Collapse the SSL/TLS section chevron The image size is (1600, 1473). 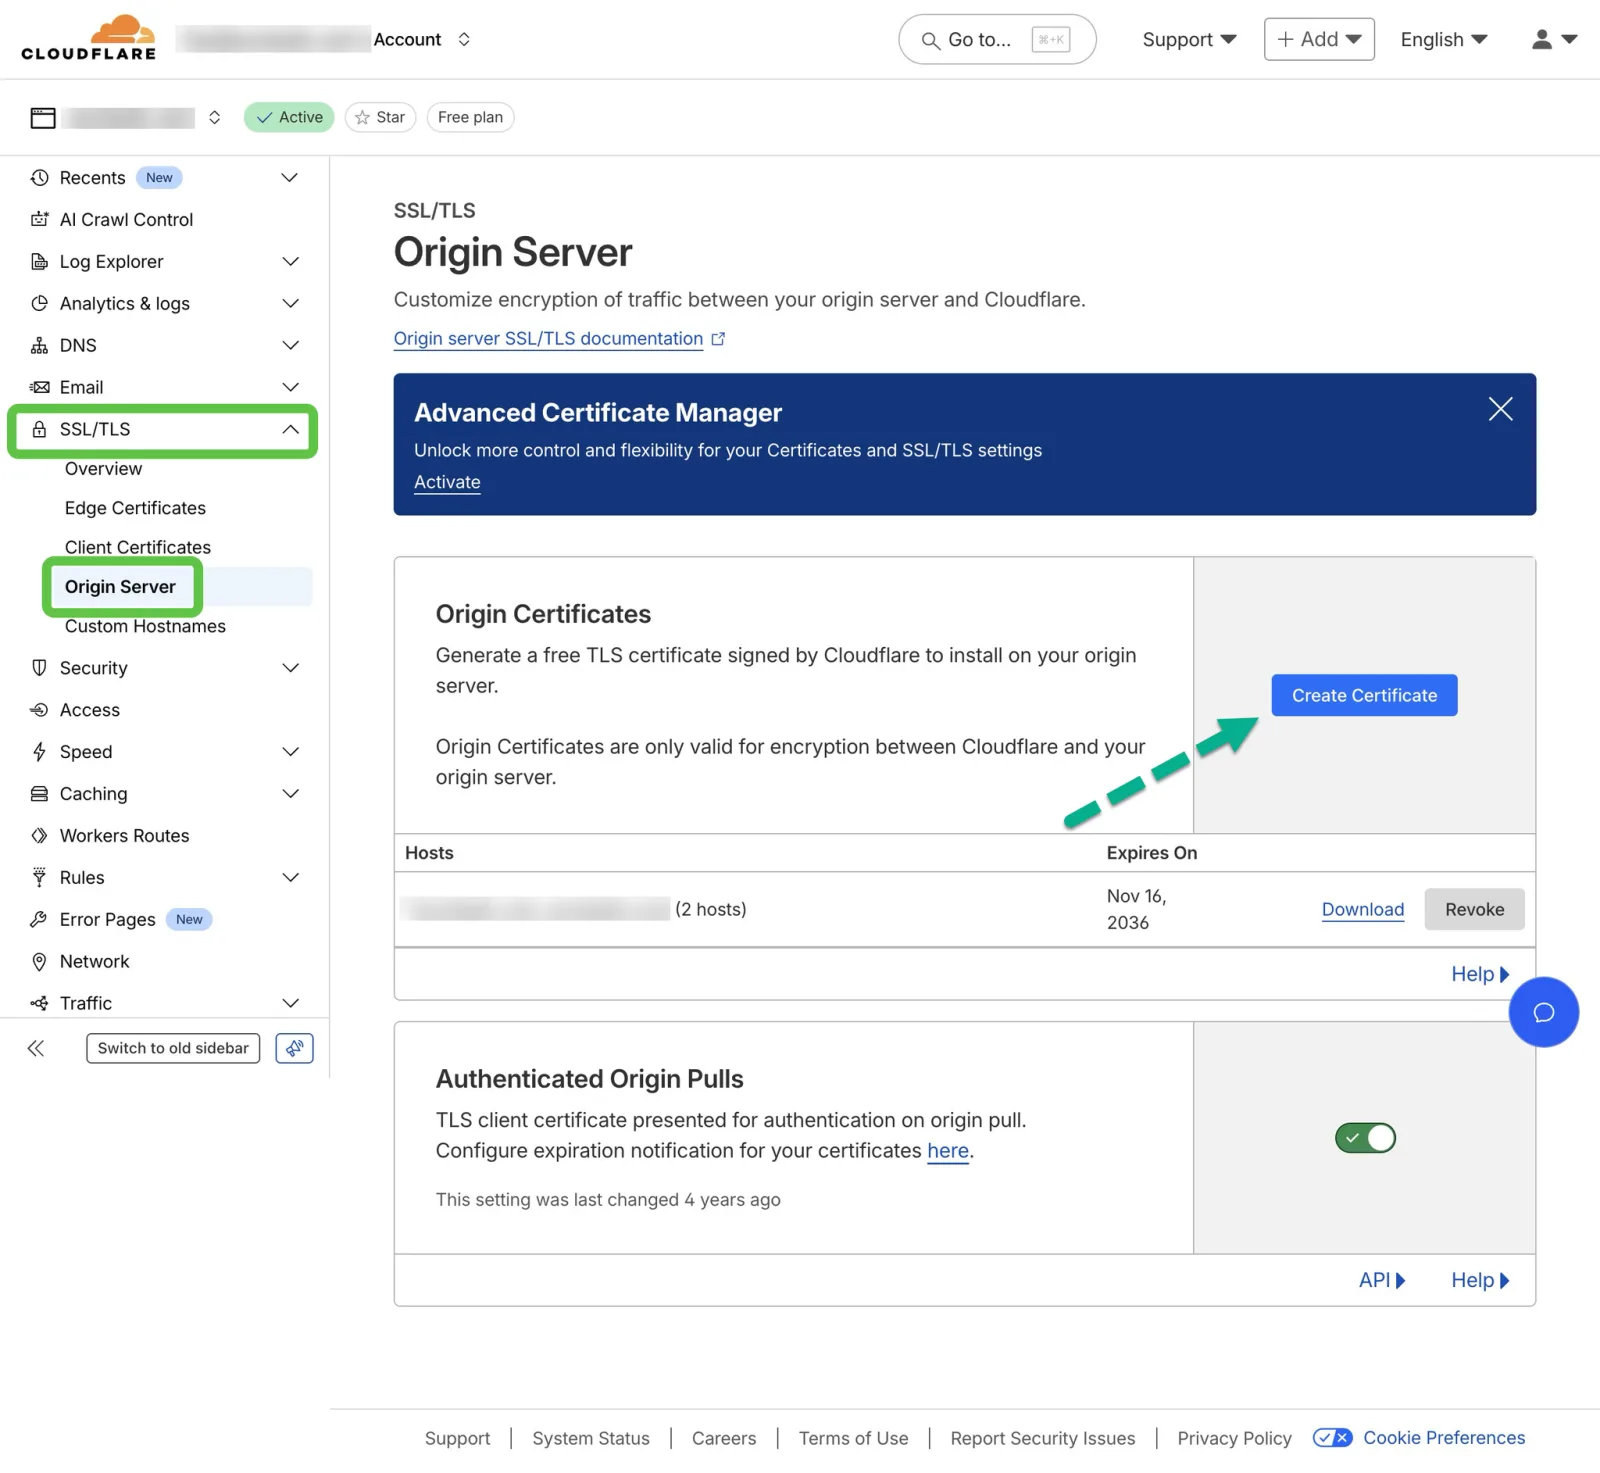(x=290, y=429)
